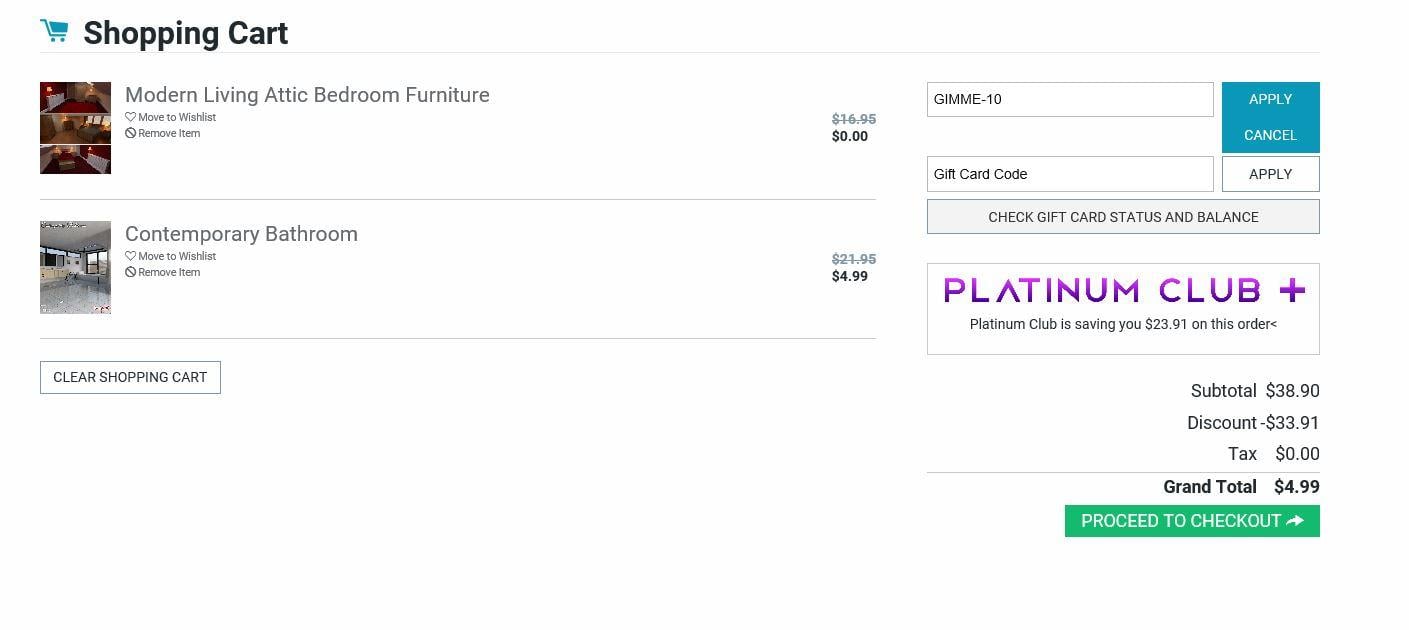This screenshot has width=1409, height=630.
Task: Click heart icon for Attic Bedroom Furniture
Action: coord(130,117)
